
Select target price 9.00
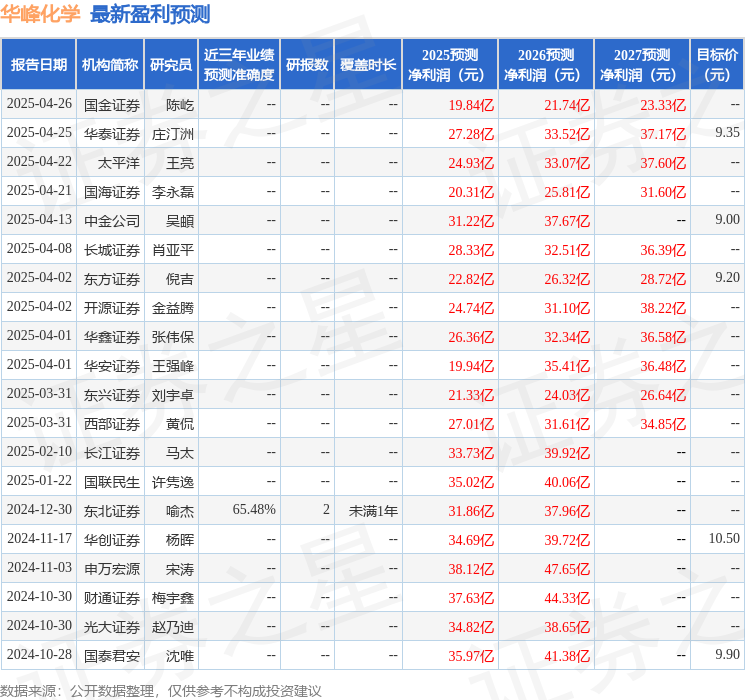pos(727,220)
